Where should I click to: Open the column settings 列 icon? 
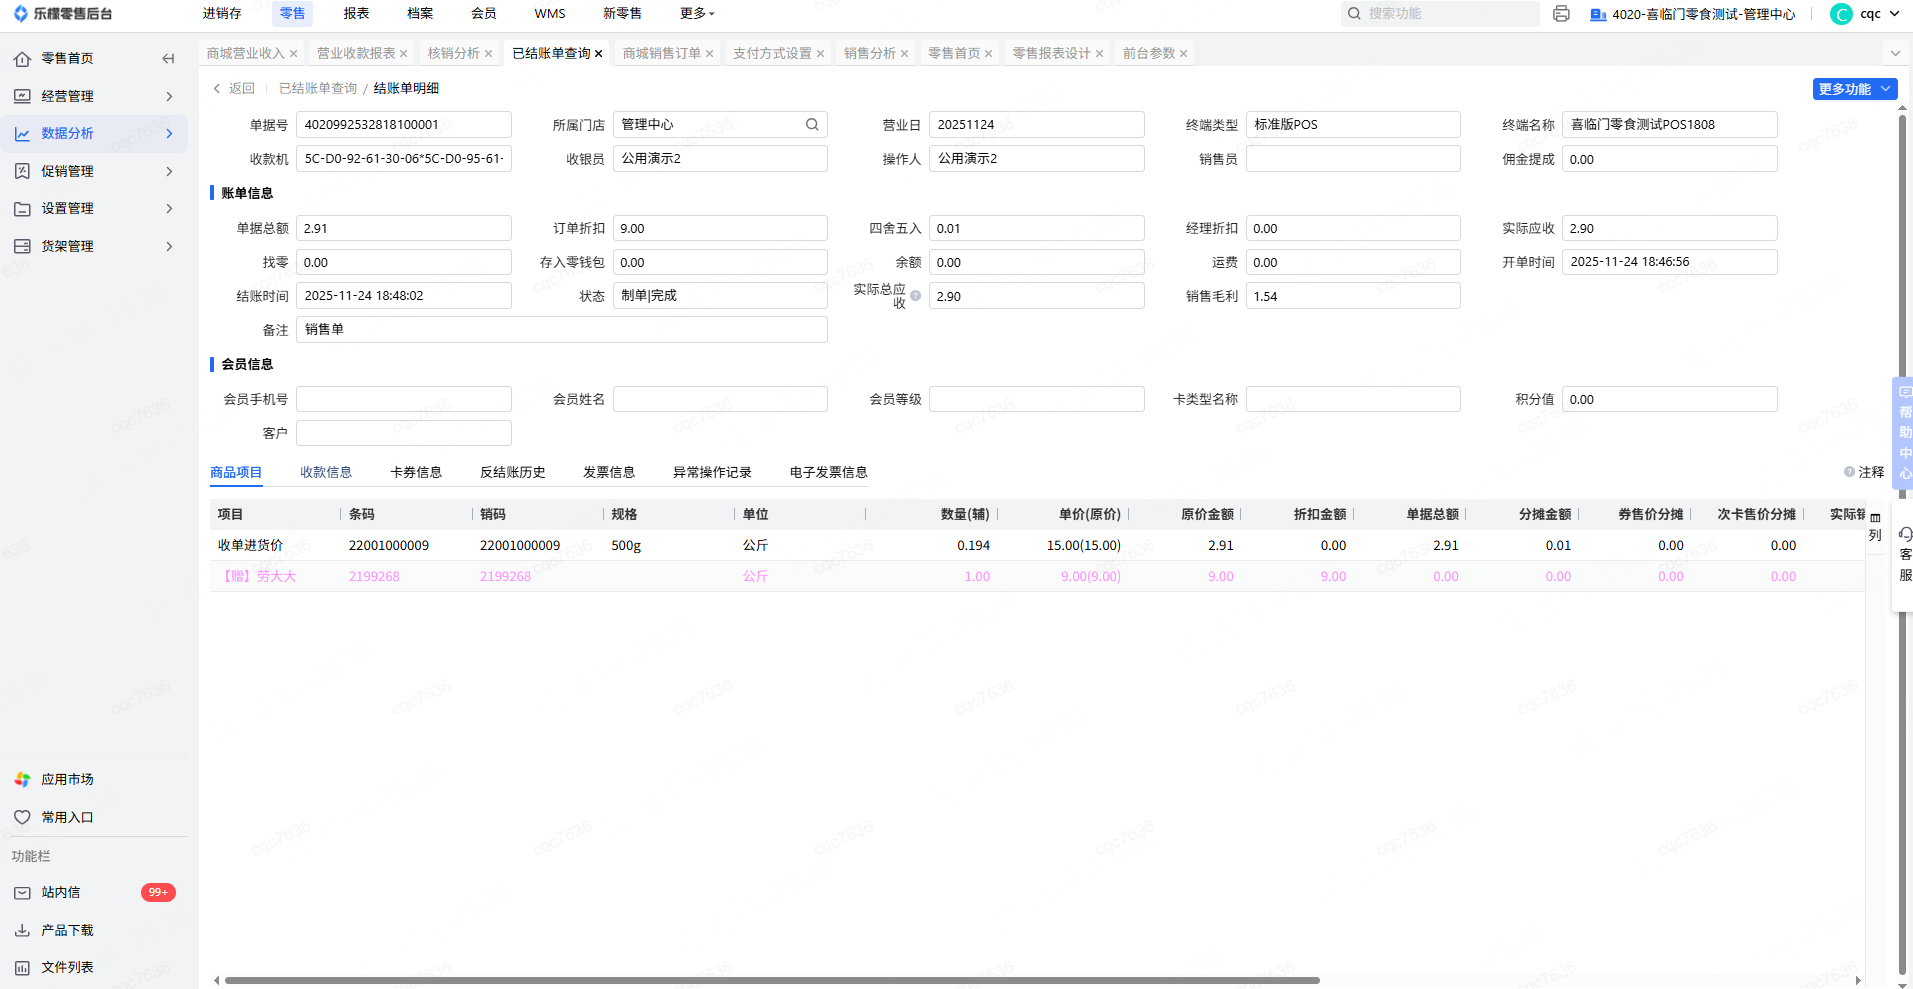click(x=1875, y=527)
